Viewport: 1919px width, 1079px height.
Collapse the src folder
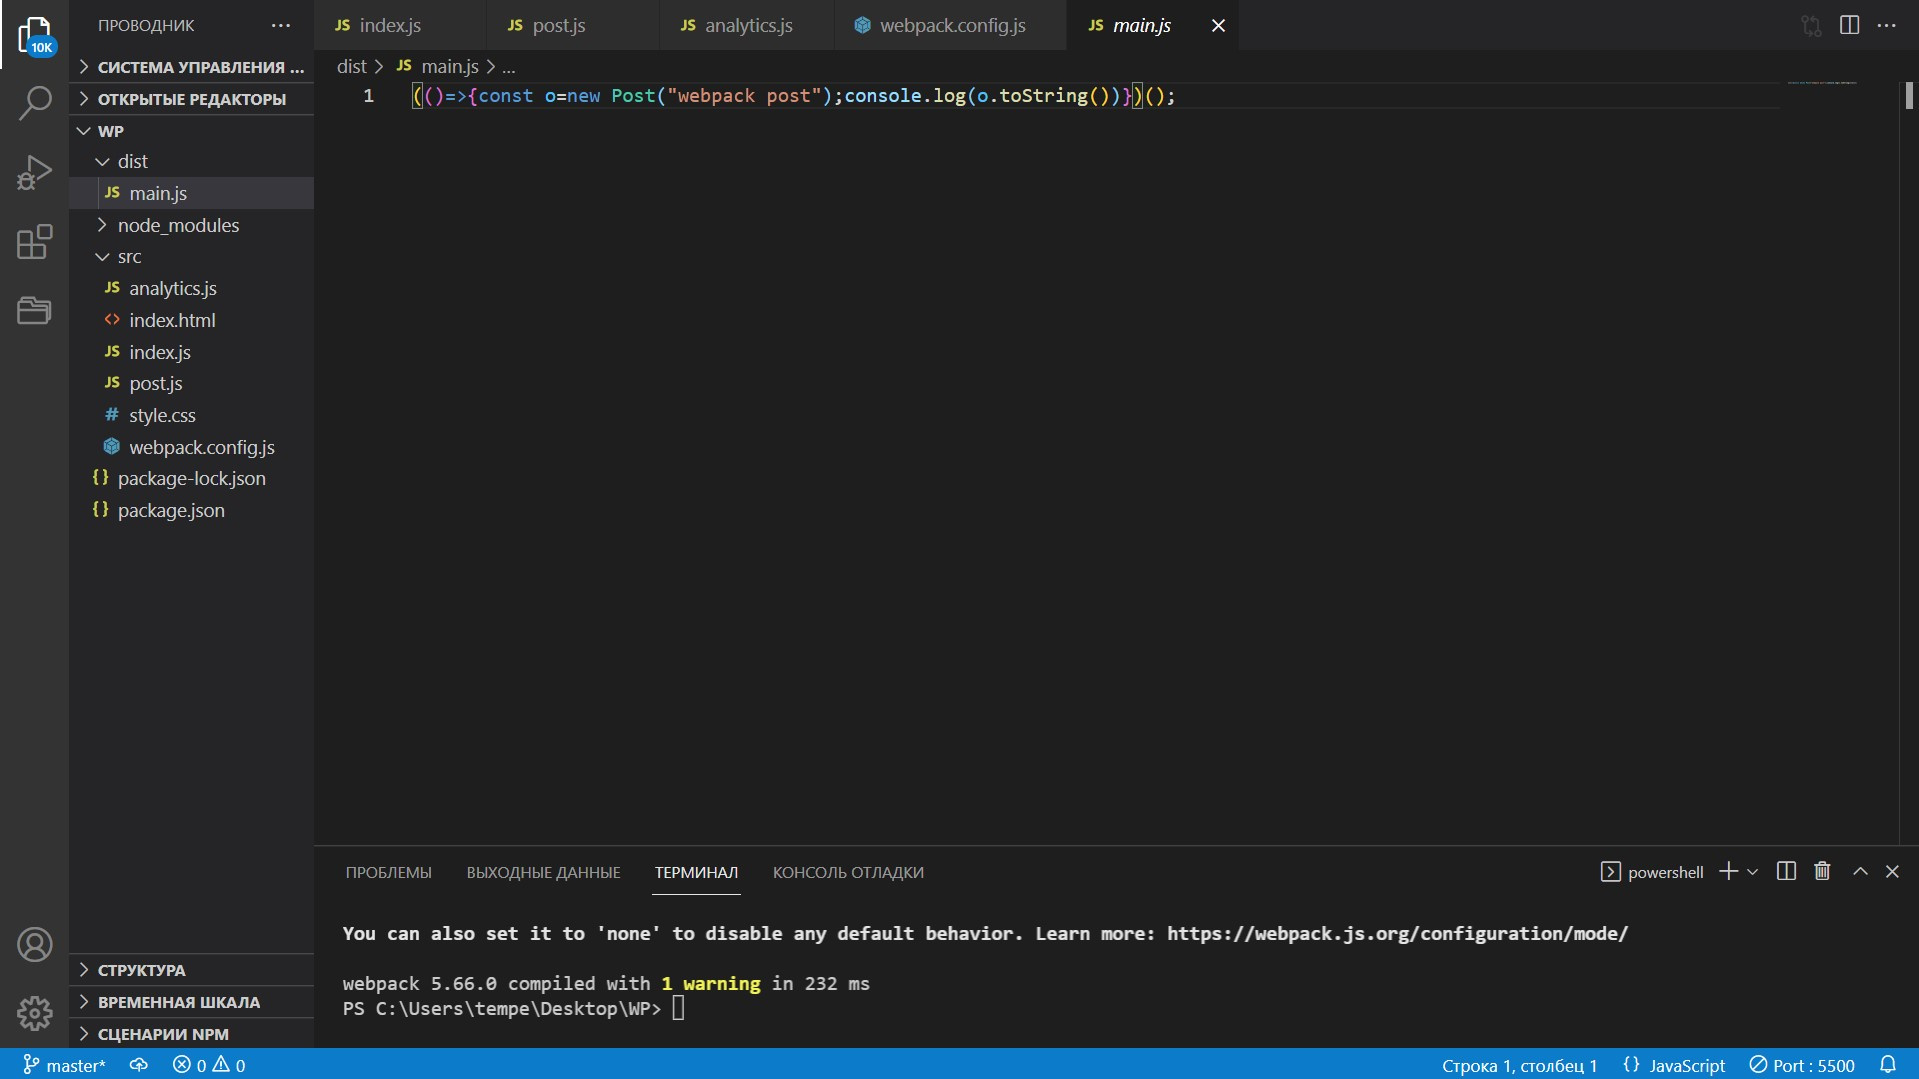[x=191, y=256]
